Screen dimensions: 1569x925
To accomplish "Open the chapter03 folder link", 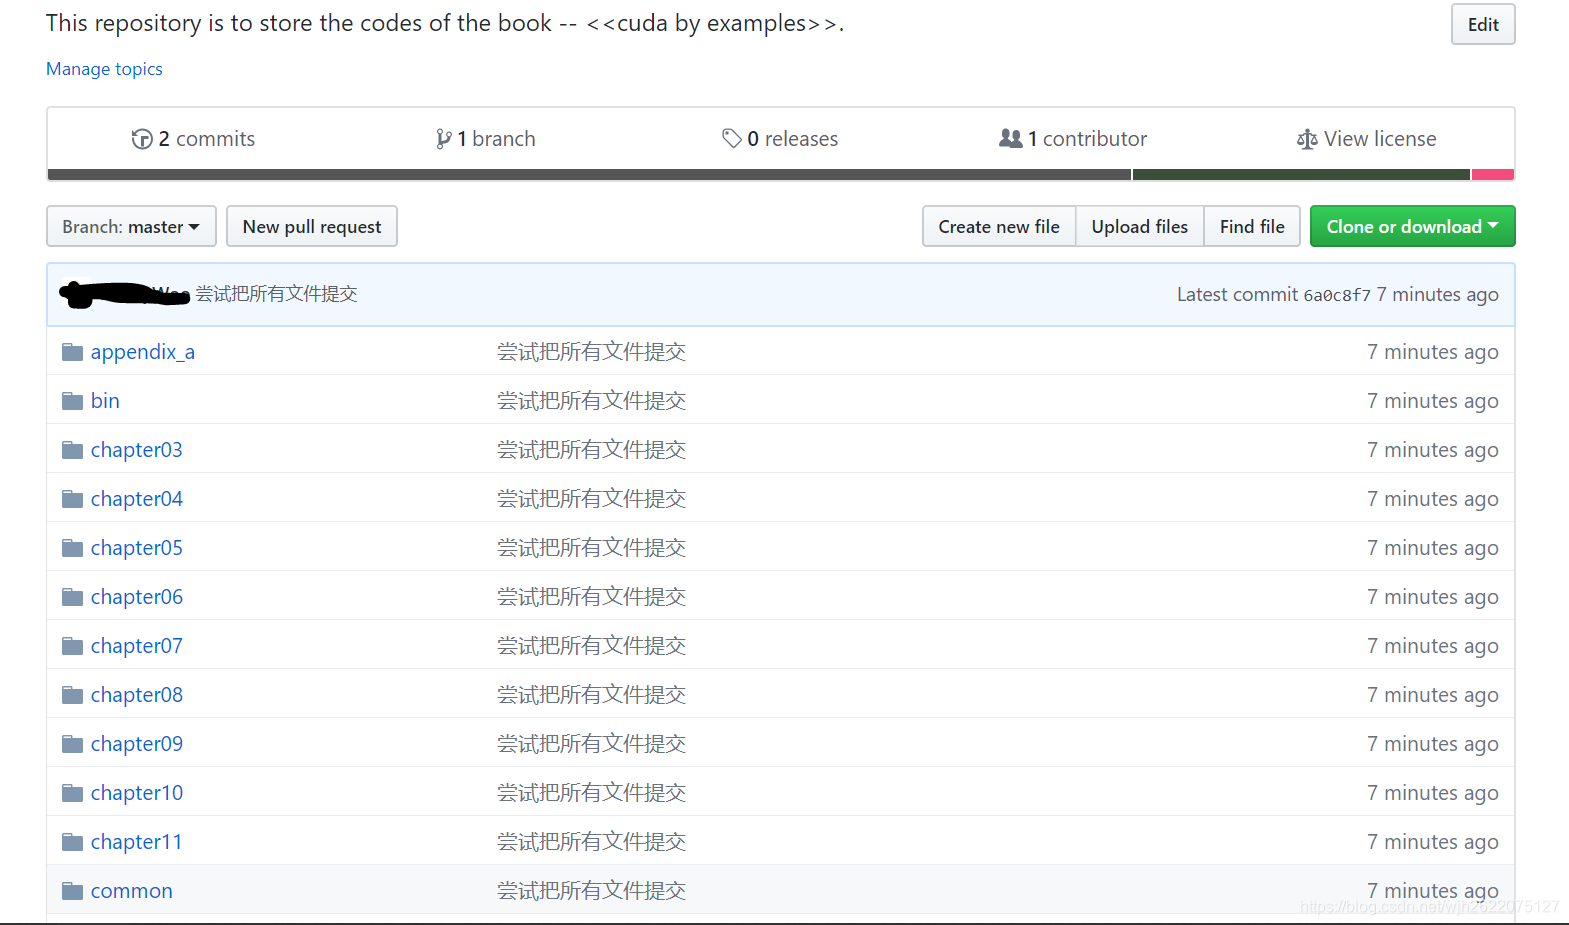I will [x=136, y=450].
